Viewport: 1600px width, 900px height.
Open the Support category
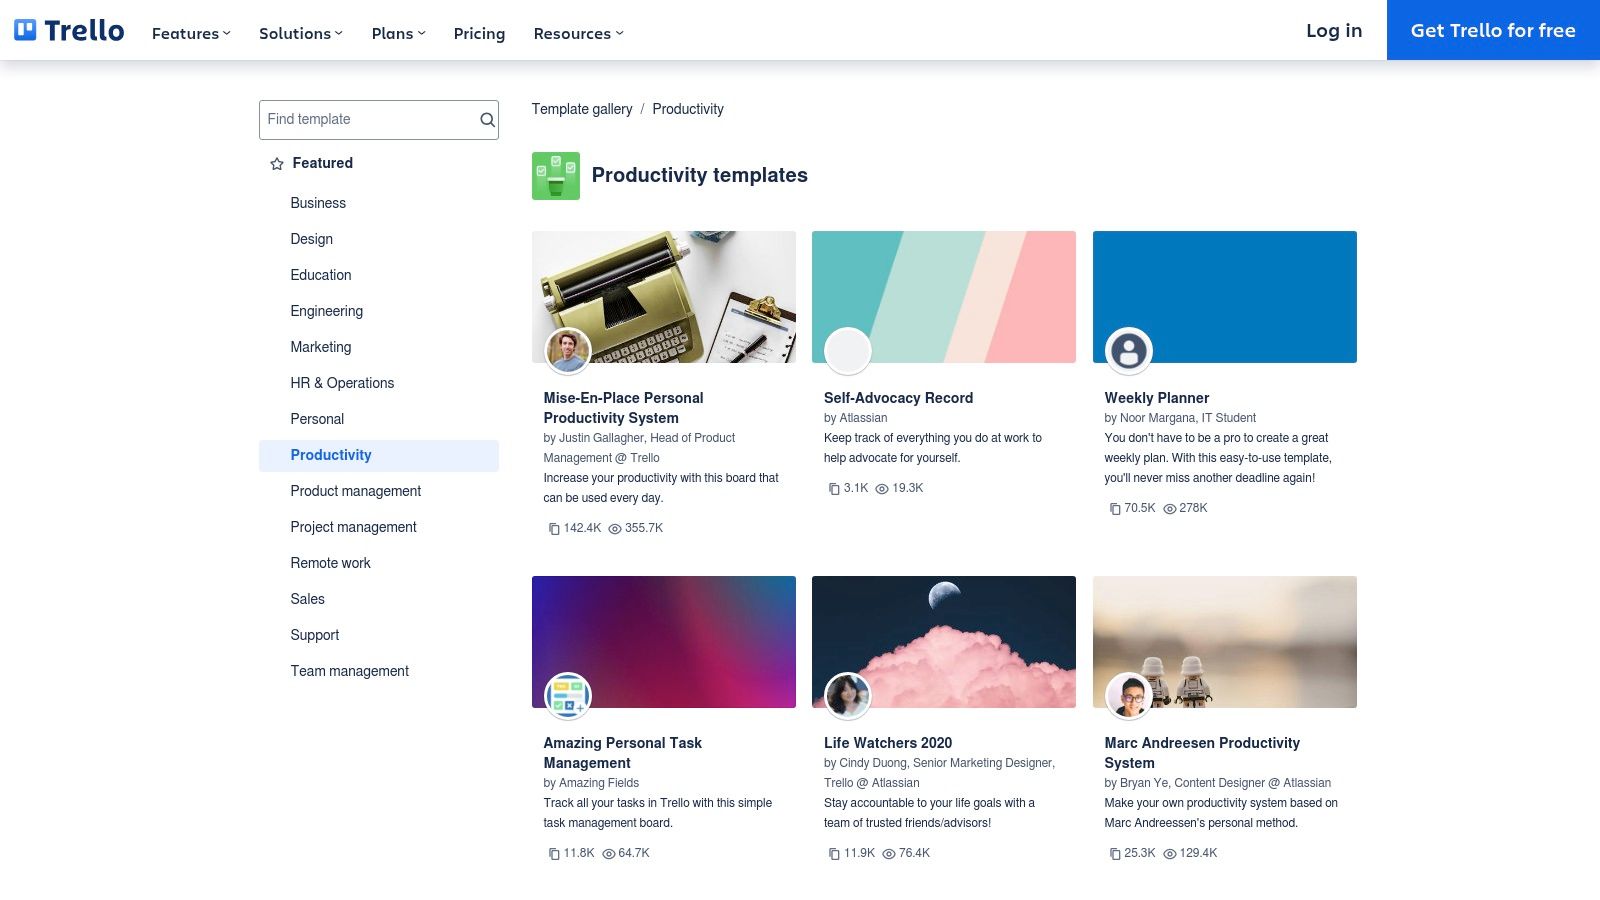coord(315,635)
